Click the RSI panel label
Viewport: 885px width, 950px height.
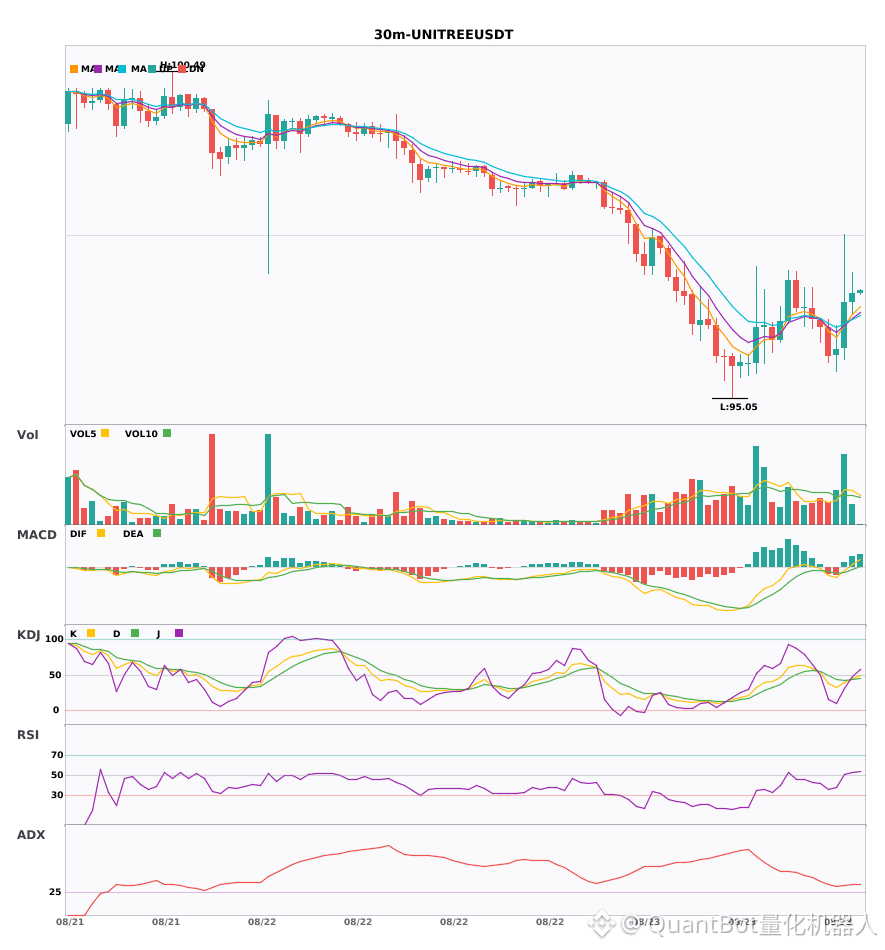tap(28, 735)
